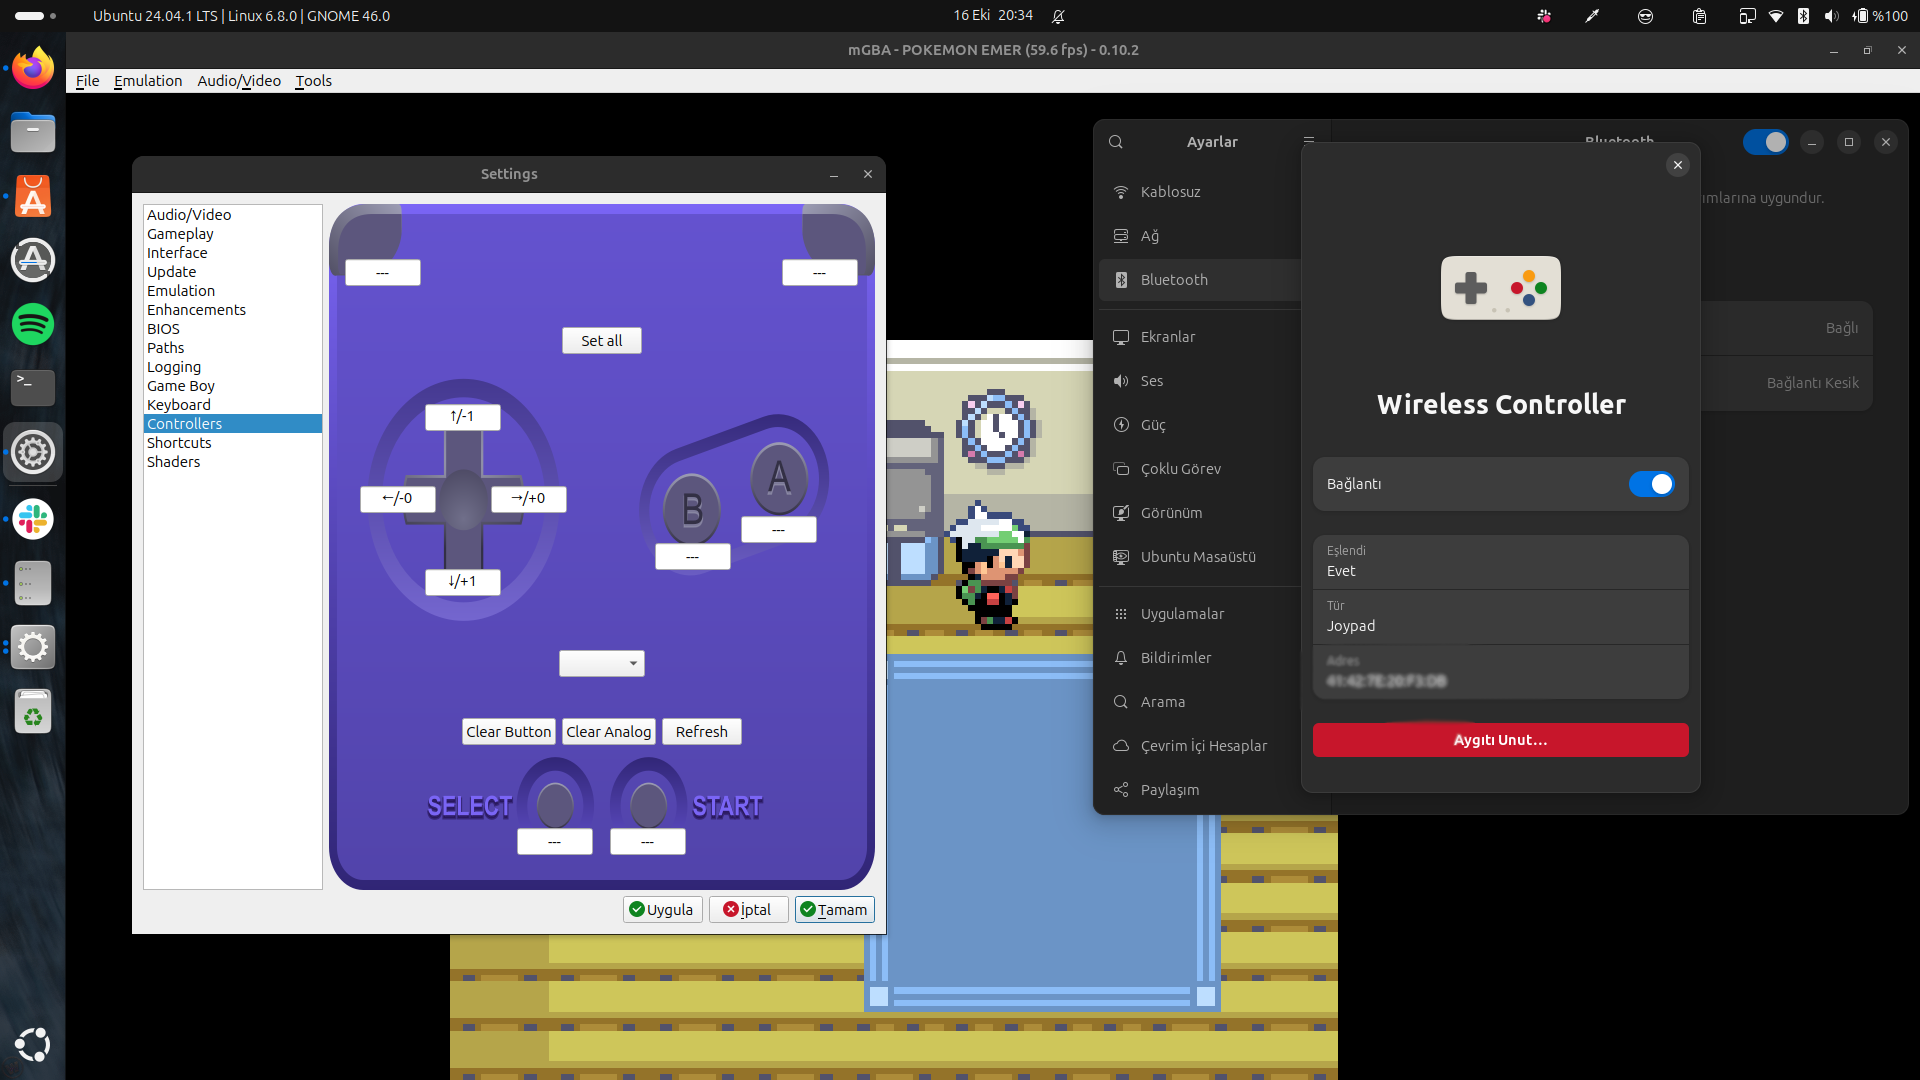The height and width of the screenshot is (1080, 1920).
Task: Click the Wireless Controller gamepad image
Action: point(1500,288)
